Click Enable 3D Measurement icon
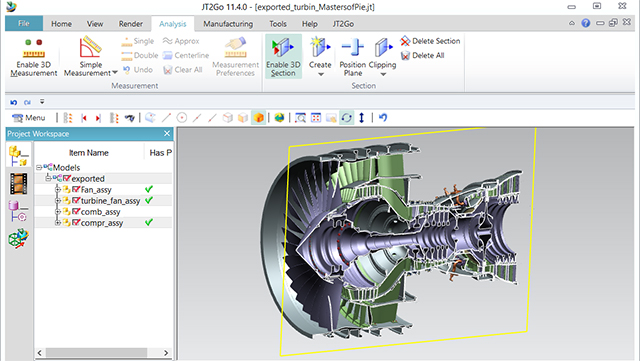 pos(33,57)
